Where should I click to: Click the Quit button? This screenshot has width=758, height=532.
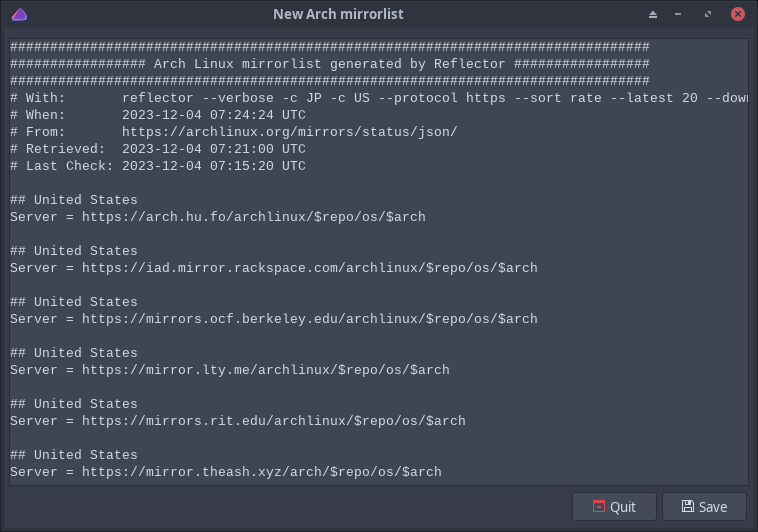(x=614, y=506)
